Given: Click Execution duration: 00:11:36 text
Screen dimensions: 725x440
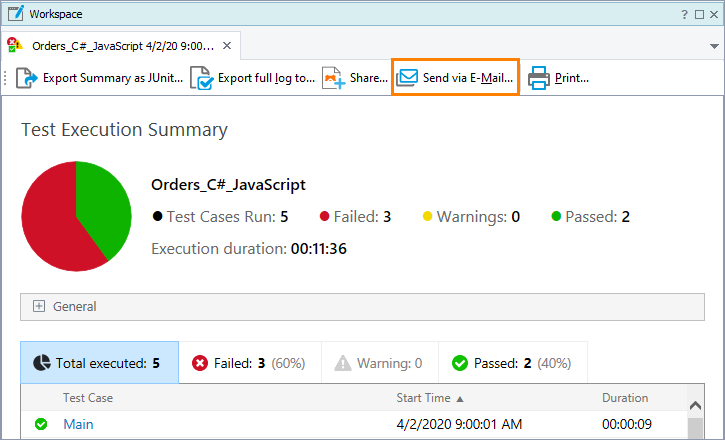Looking at the screenshot, I should (249, 249).
